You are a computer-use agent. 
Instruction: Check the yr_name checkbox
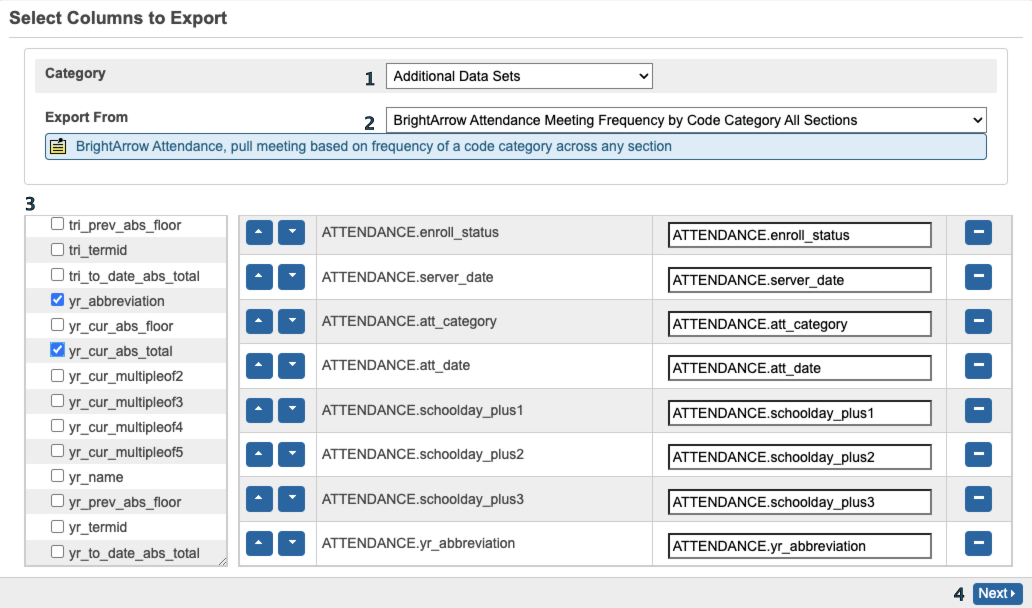[57, 476]
